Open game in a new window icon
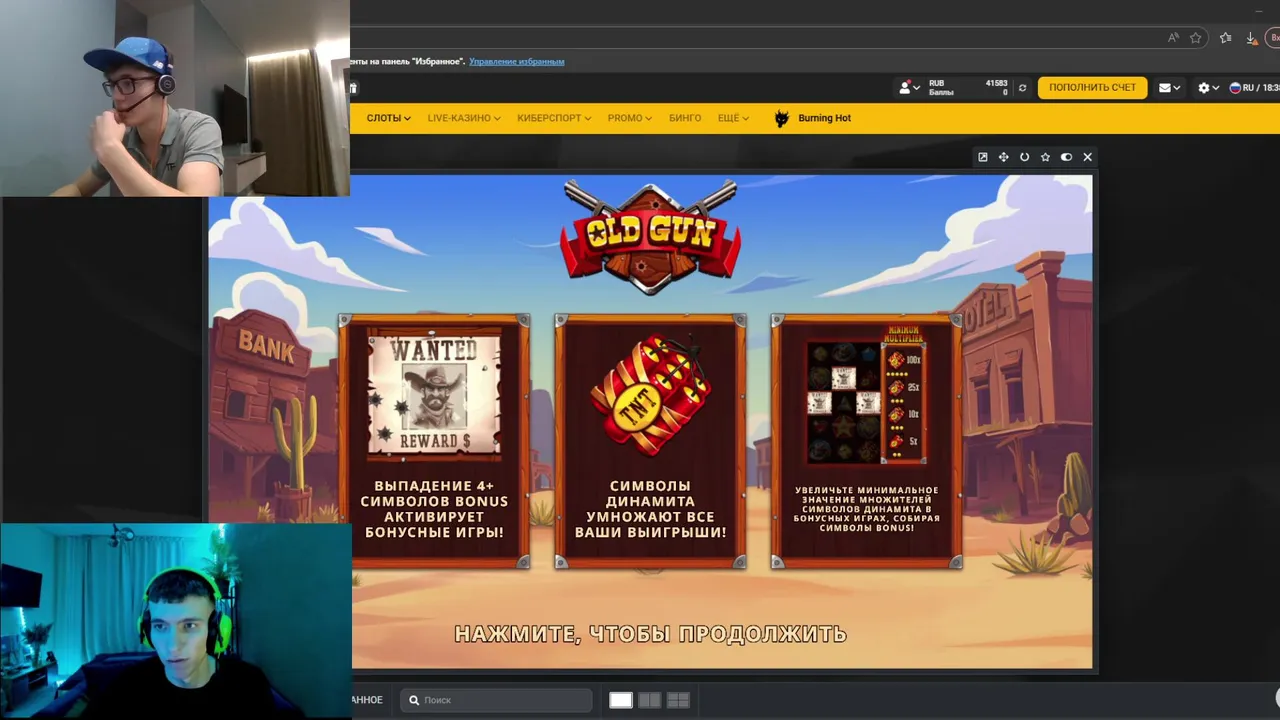Image resolution: width=1280 pixels, height=720 pixels. 983,157
